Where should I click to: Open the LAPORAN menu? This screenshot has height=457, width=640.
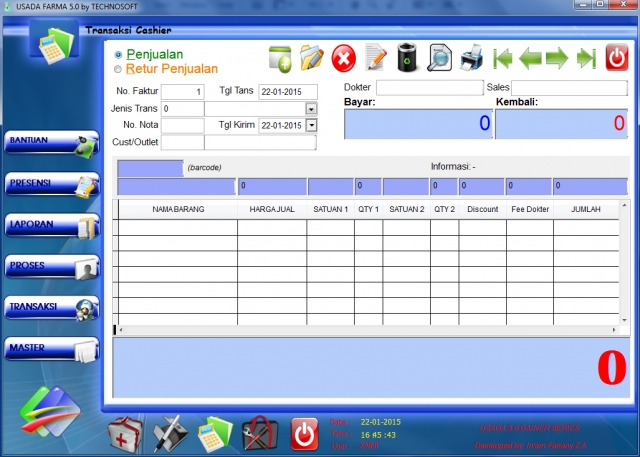point(52,226)
